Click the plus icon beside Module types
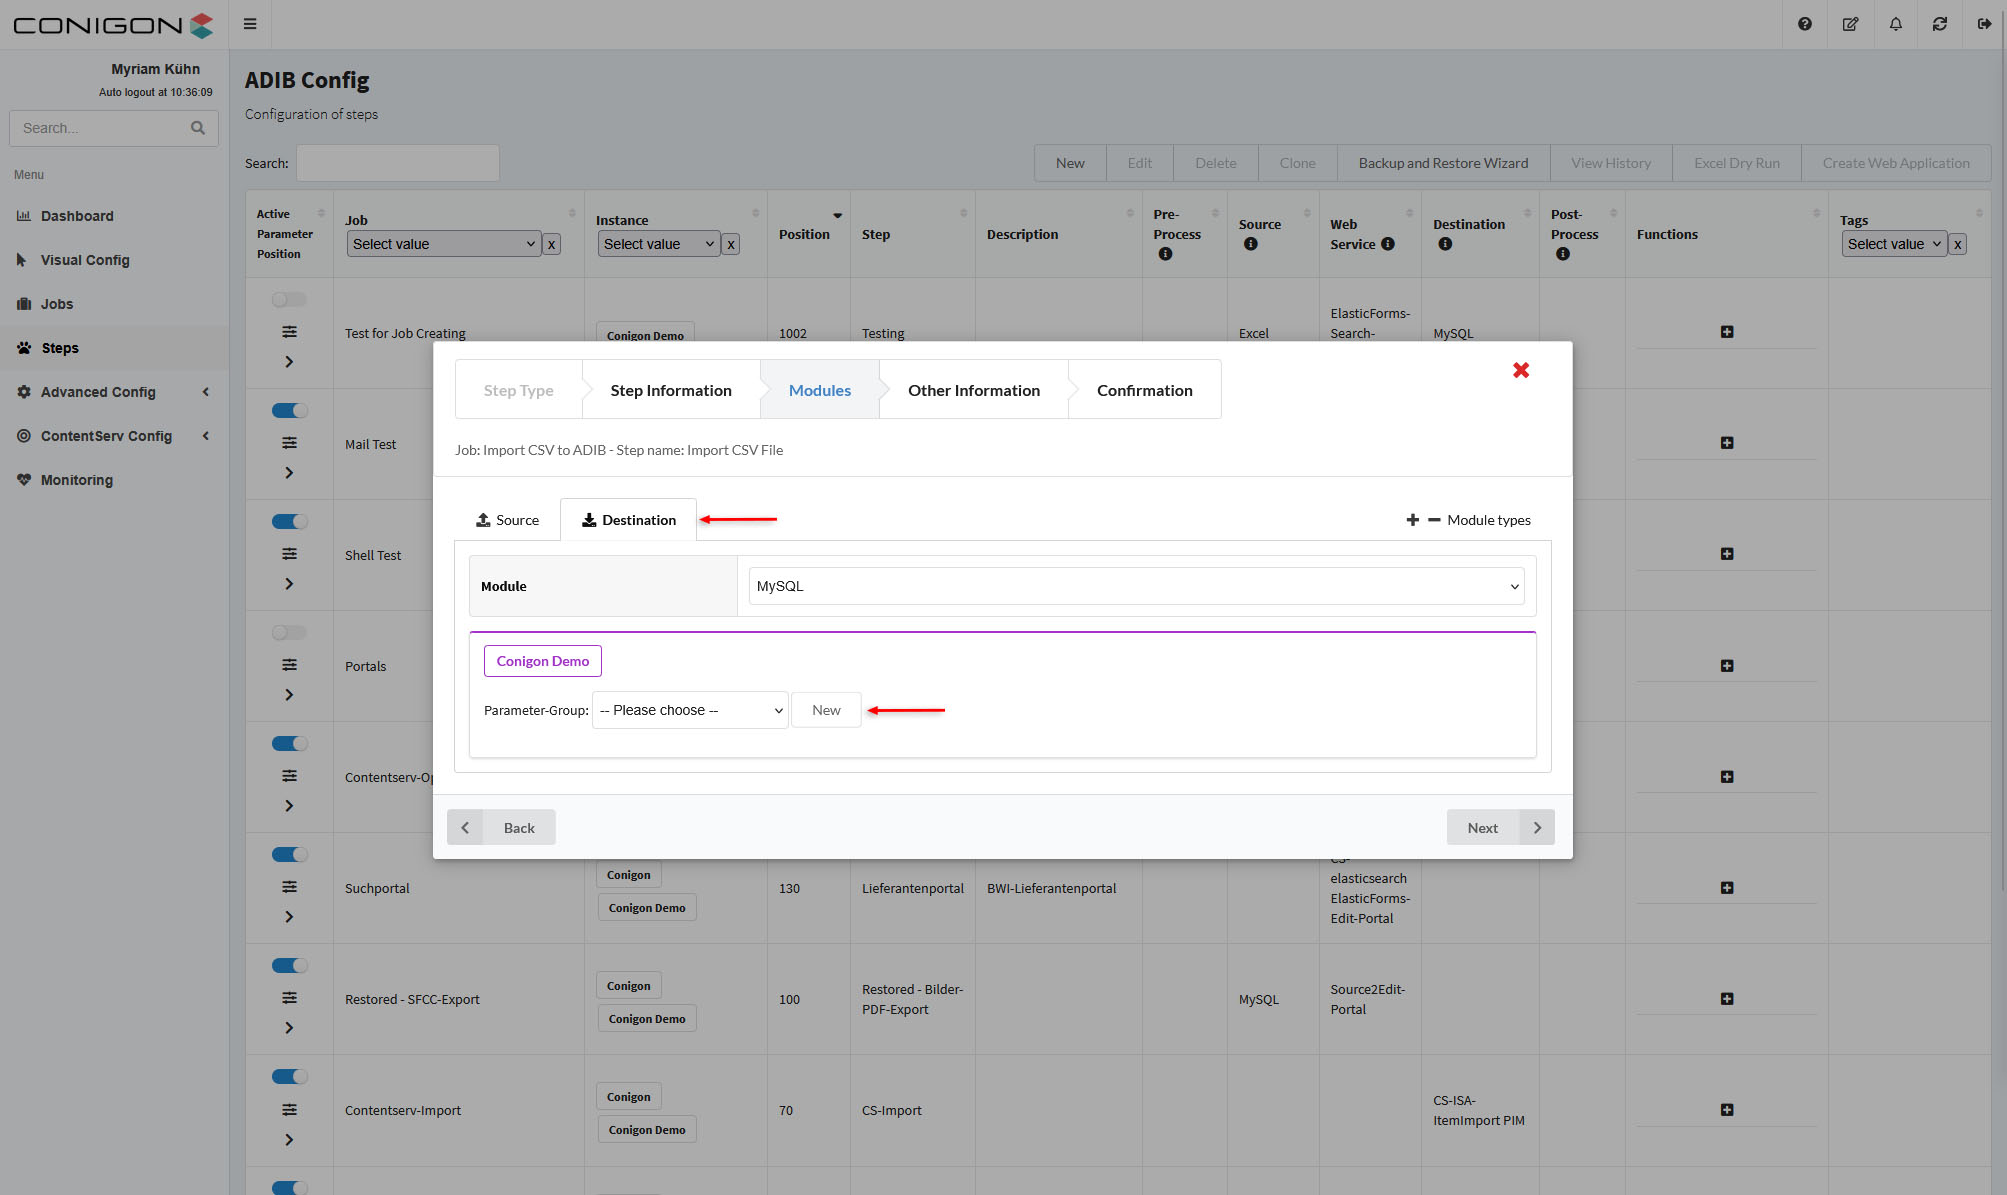2007x1195 pixels. pos(1412,520)
